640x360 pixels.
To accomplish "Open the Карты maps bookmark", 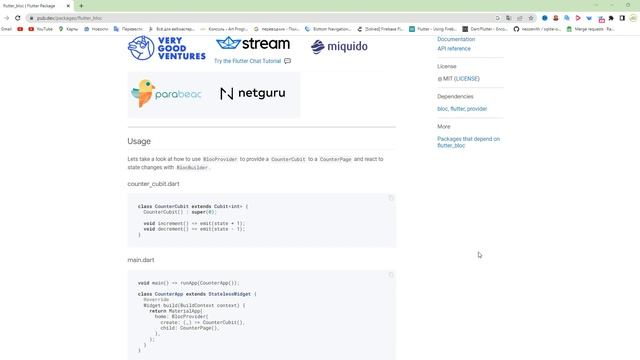I will (x=68, y=29).
